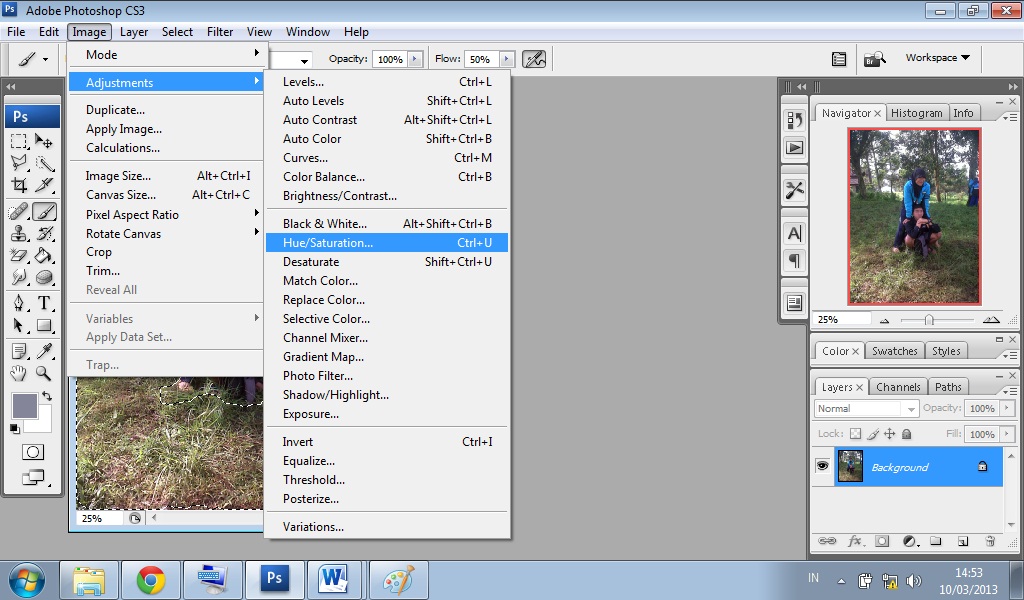Select Canvas Size menu entry
Image resolution: width=1024 pixels, height=600 pixels.
(x=167, y=195)
